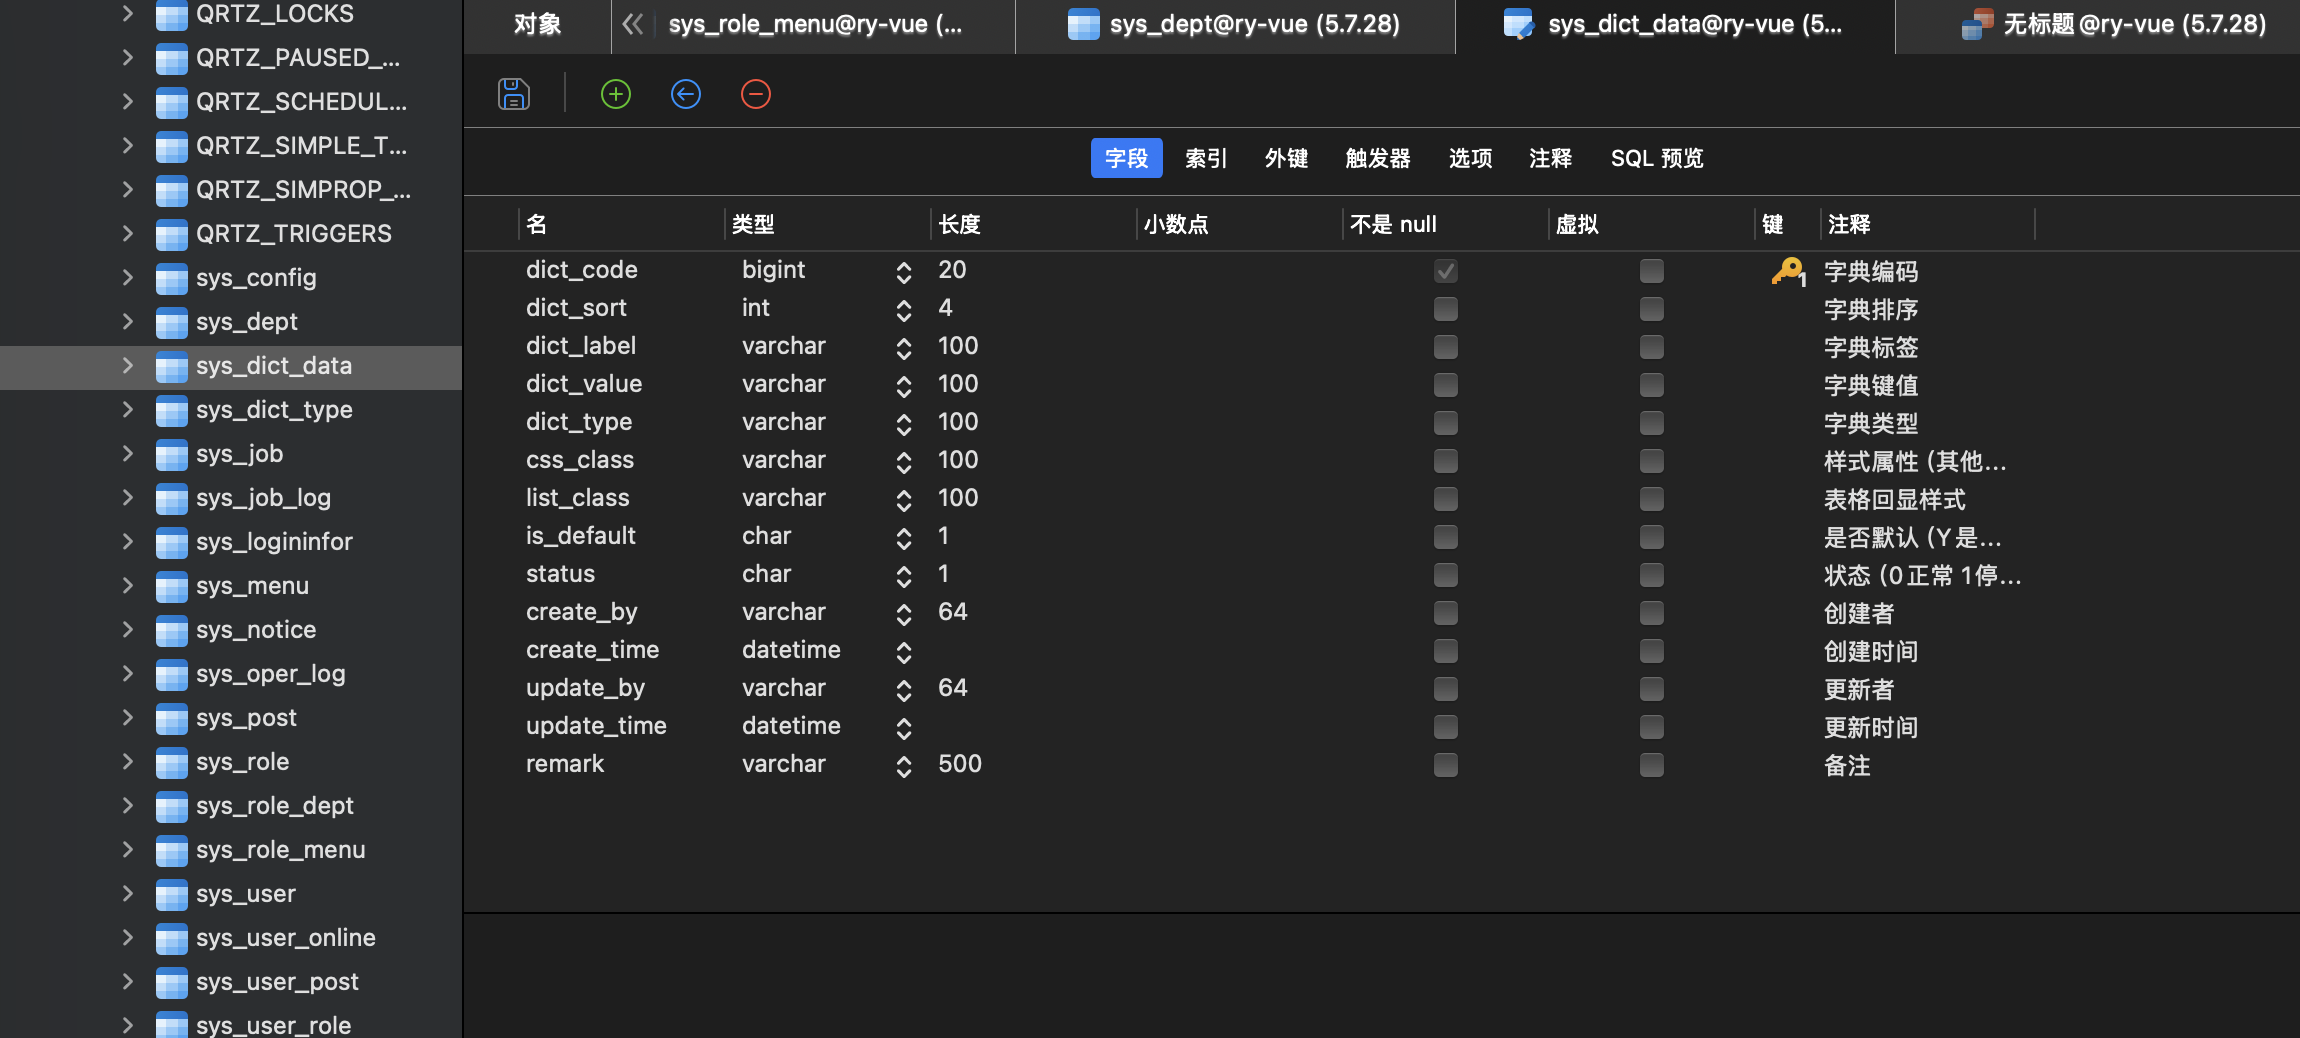The image size is (2300, 1038).
Task: Open the 对象 tab
Action: tap(538, 24)
